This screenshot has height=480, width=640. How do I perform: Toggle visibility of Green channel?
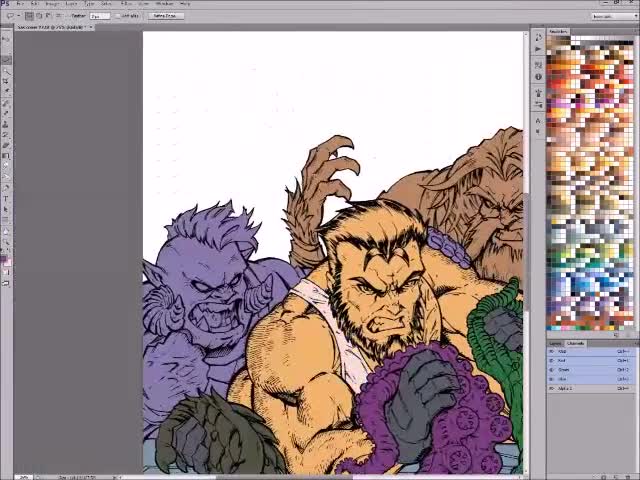[552, 370]
